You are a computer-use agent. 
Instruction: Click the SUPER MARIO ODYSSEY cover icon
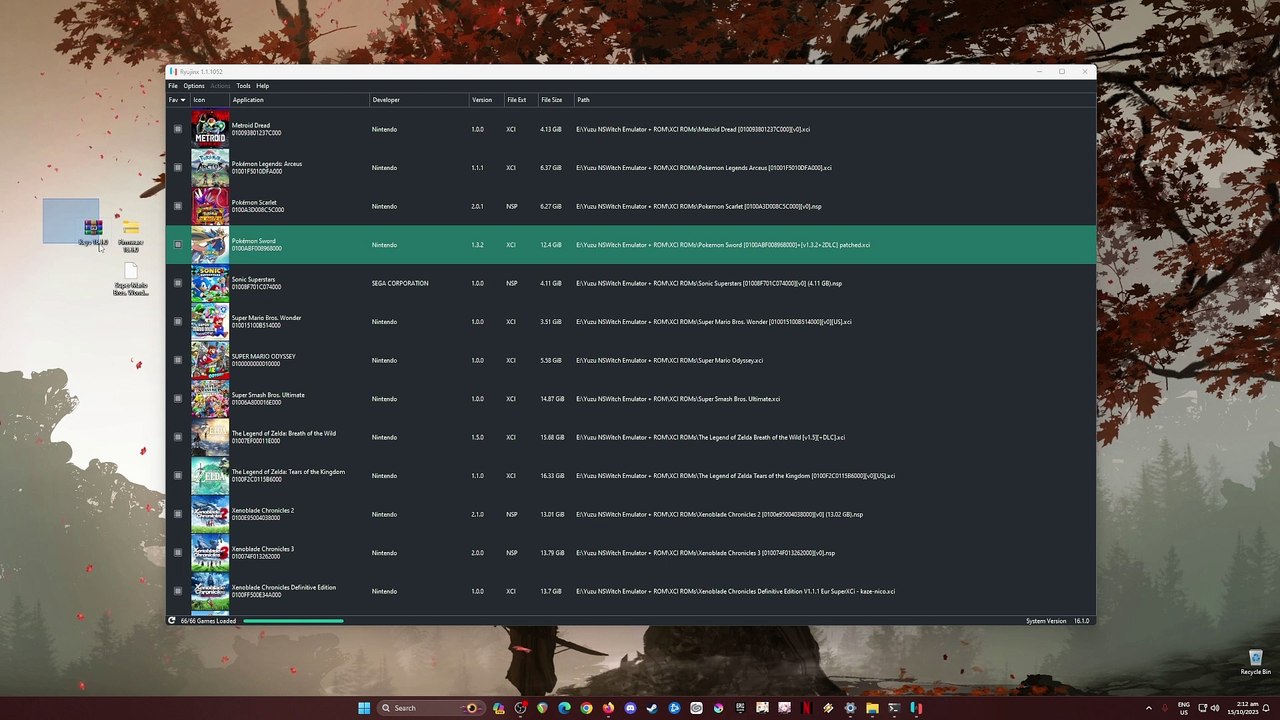pos(210,360)
